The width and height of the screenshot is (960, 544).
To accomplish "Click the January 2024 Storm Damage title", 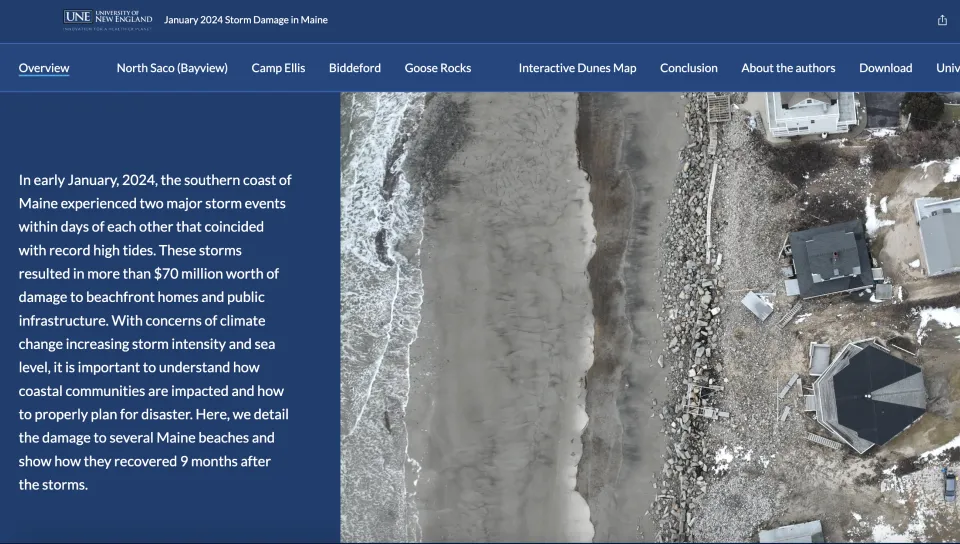I will (245, 20).
